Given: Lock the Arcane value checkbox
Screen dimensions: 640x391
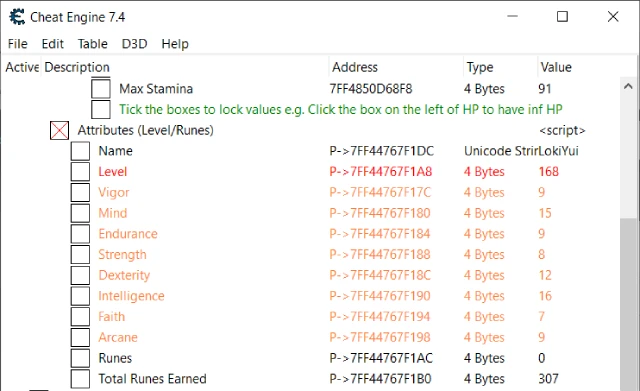Looking at the screenshot, I should coord(80,338).
